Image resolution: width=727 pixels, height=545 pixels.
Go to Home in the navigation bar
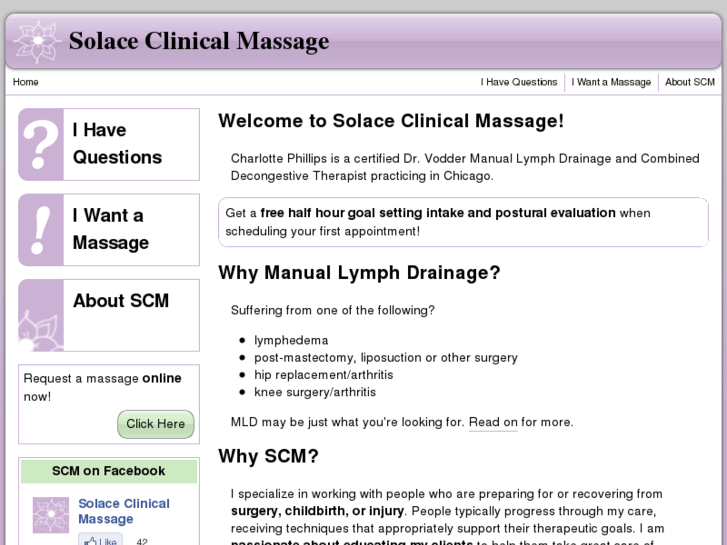click(26, 82)
